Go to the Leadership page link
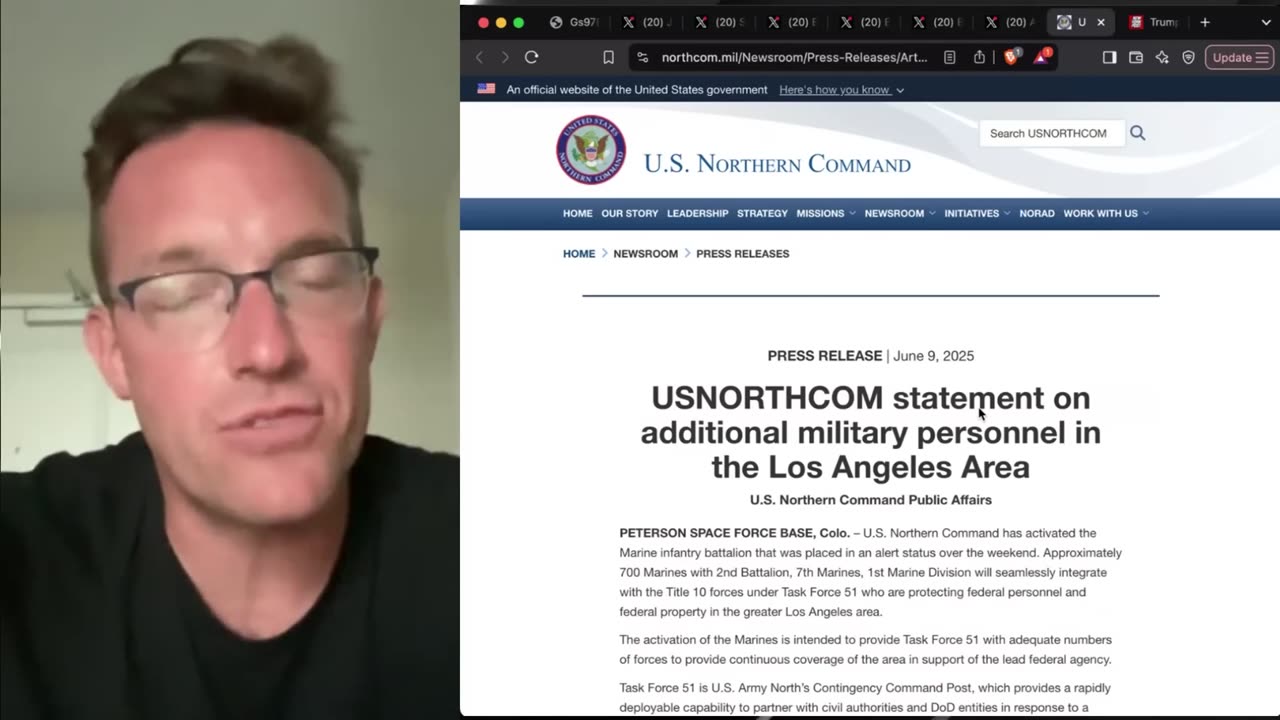1280x720 pixels. coord(698,213)
